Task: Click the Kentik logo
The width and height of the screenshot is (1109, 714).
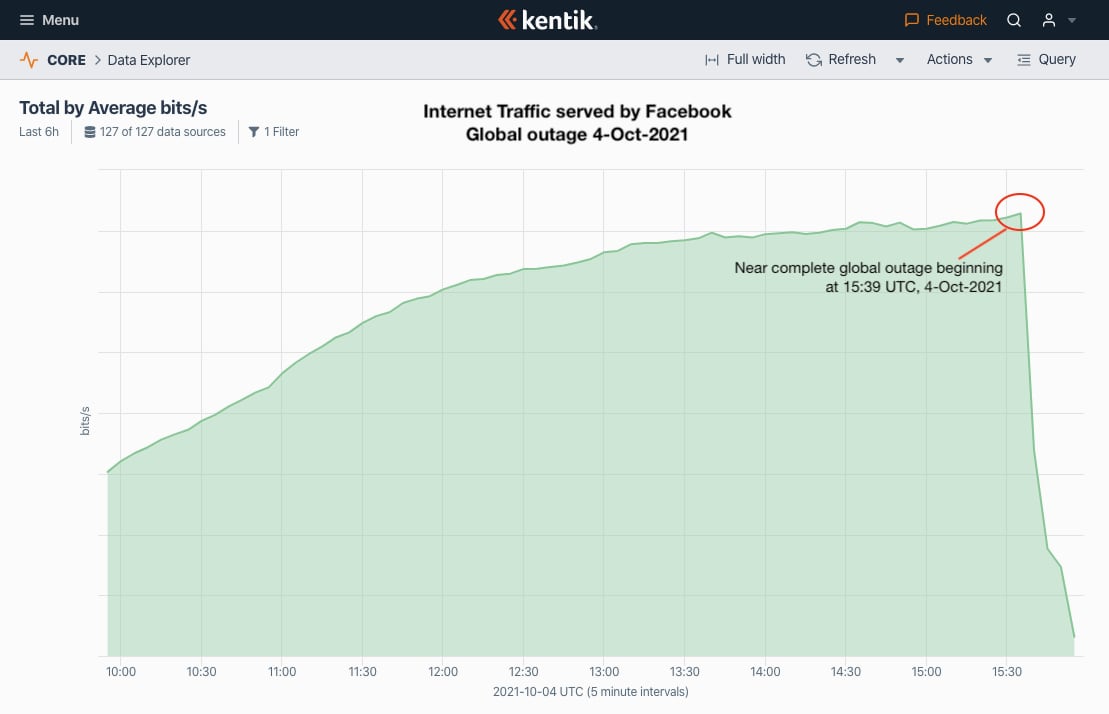Action: (x=547, y=20)
